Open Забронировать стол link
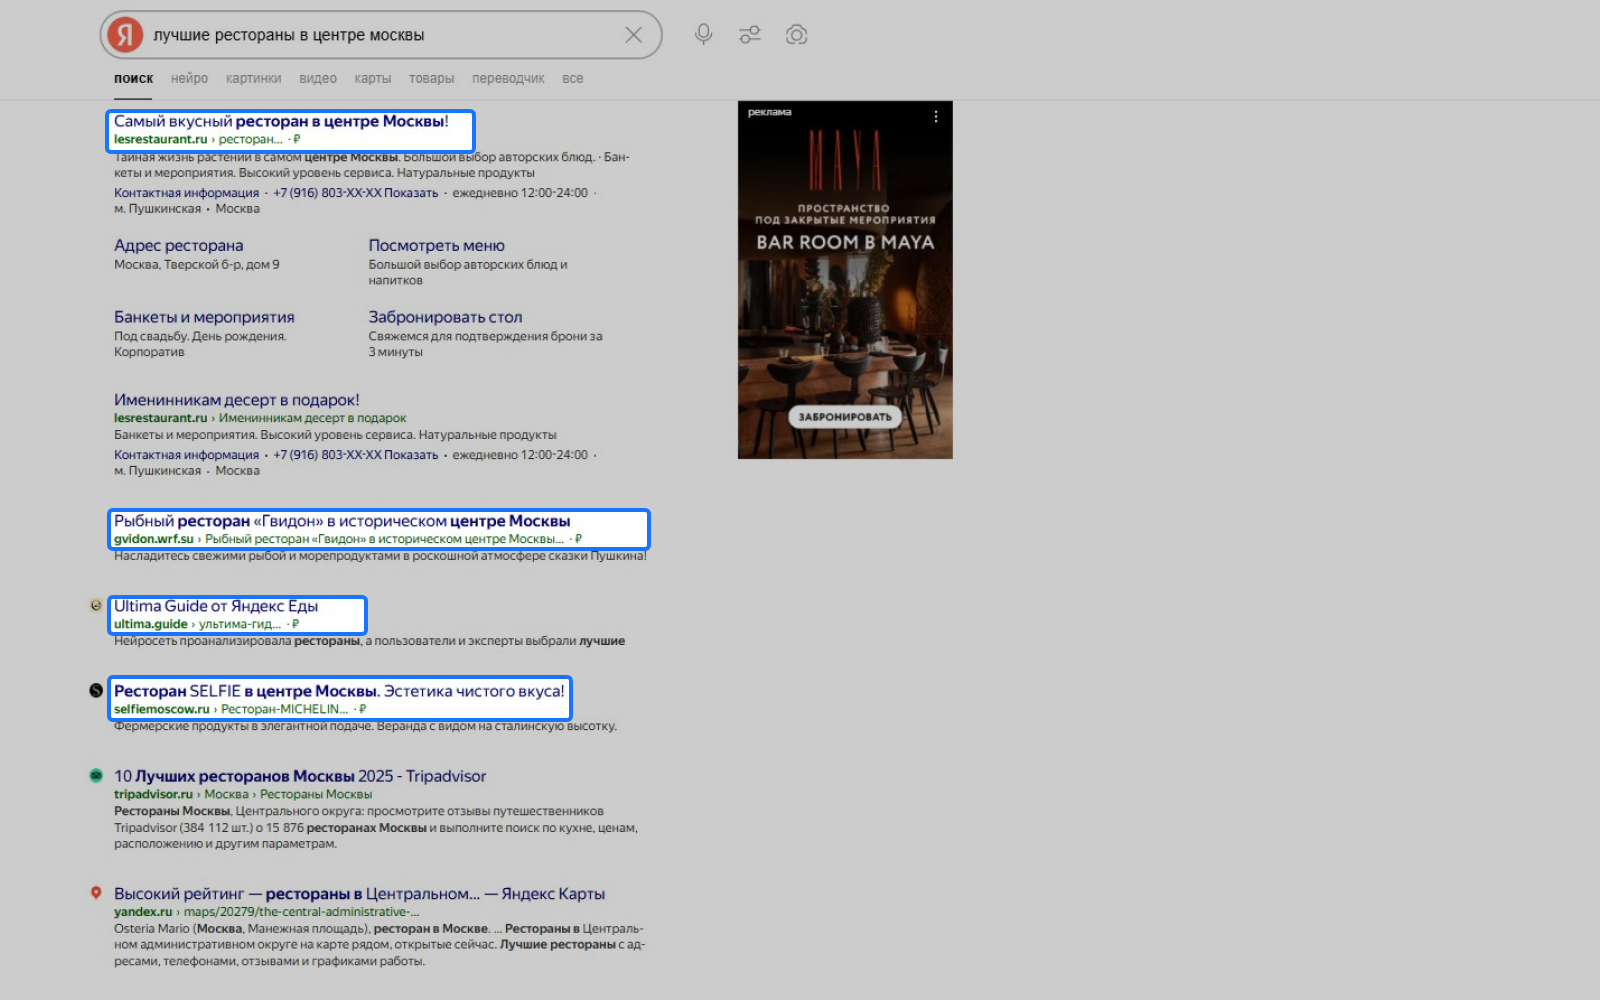 coord(445,317)
